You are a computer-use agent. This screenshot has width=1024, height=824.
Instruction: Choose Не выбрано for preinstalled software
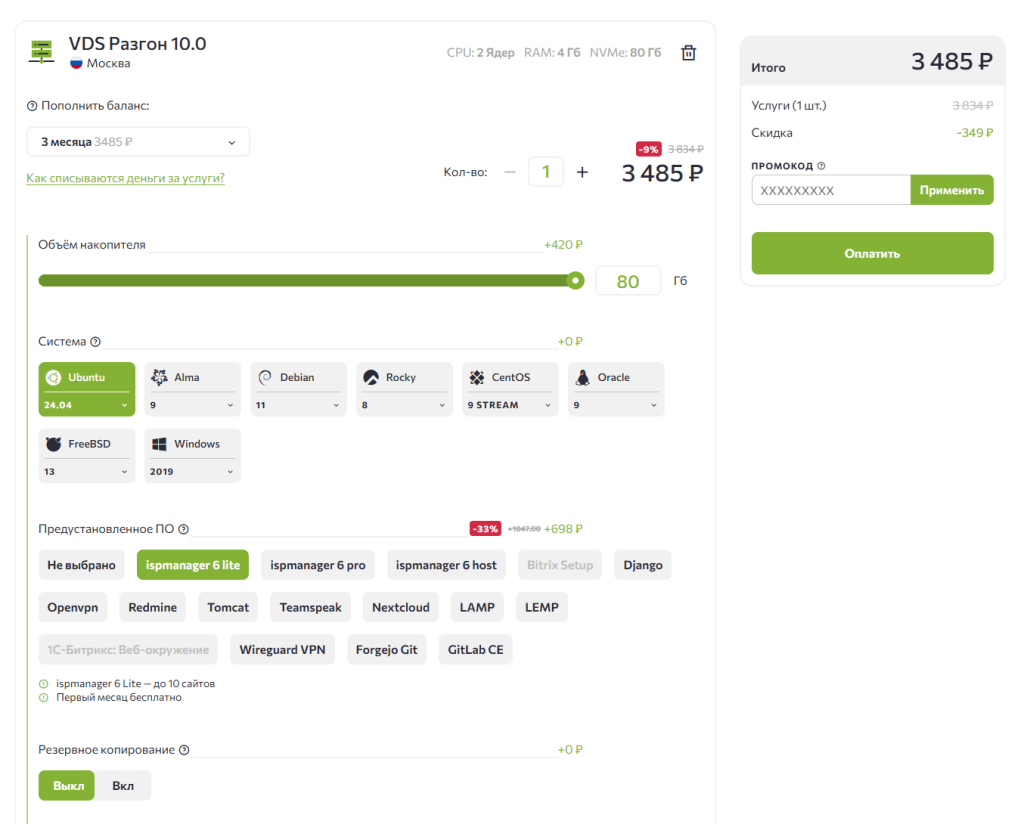[81, 565]
